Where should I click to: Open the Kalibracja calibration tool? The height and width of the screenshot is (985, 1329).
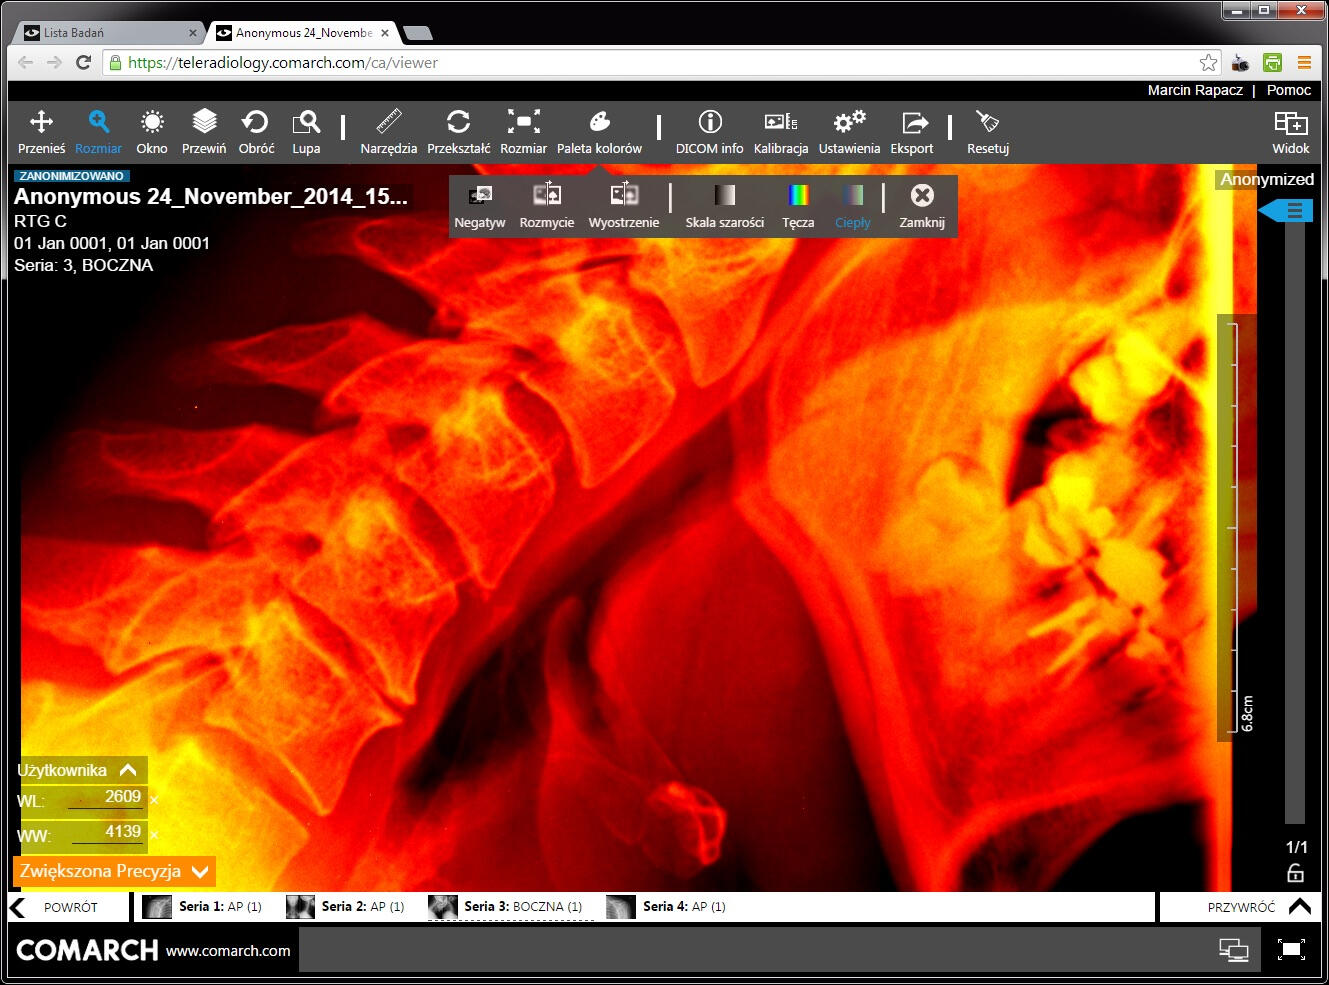pyautogui.click(x=780, y=132)
